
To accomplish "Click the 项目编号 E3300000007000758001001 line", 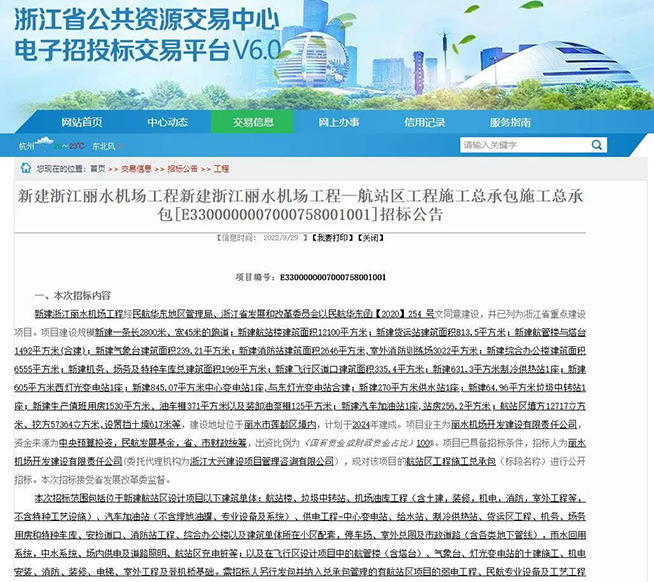I will (x=311, y=277).
